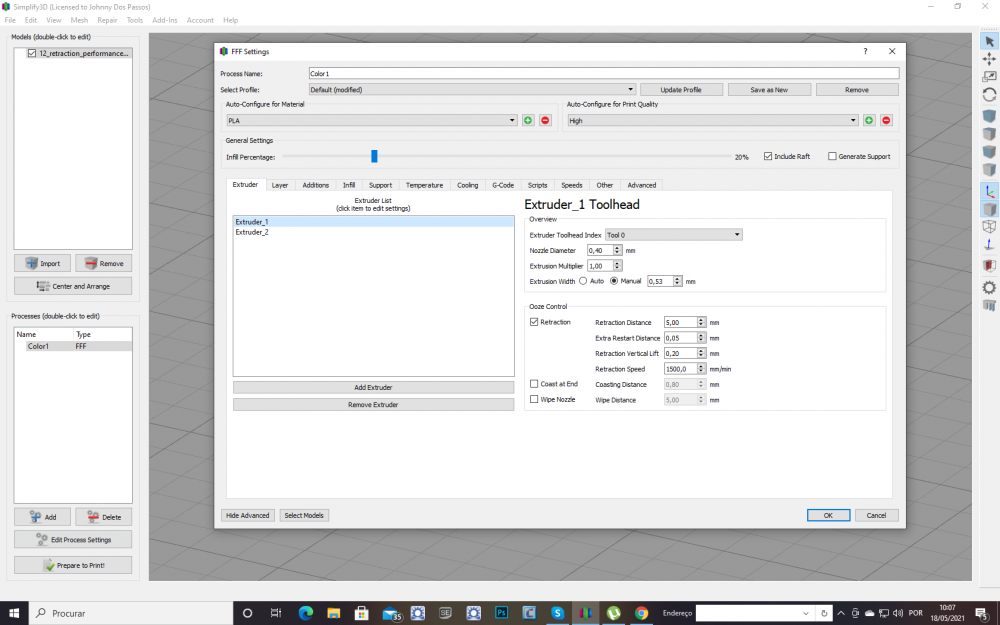Click the Retraction Distance stepper arrows
This screenshot has width=1000, height=625.
tap(702, 323)
